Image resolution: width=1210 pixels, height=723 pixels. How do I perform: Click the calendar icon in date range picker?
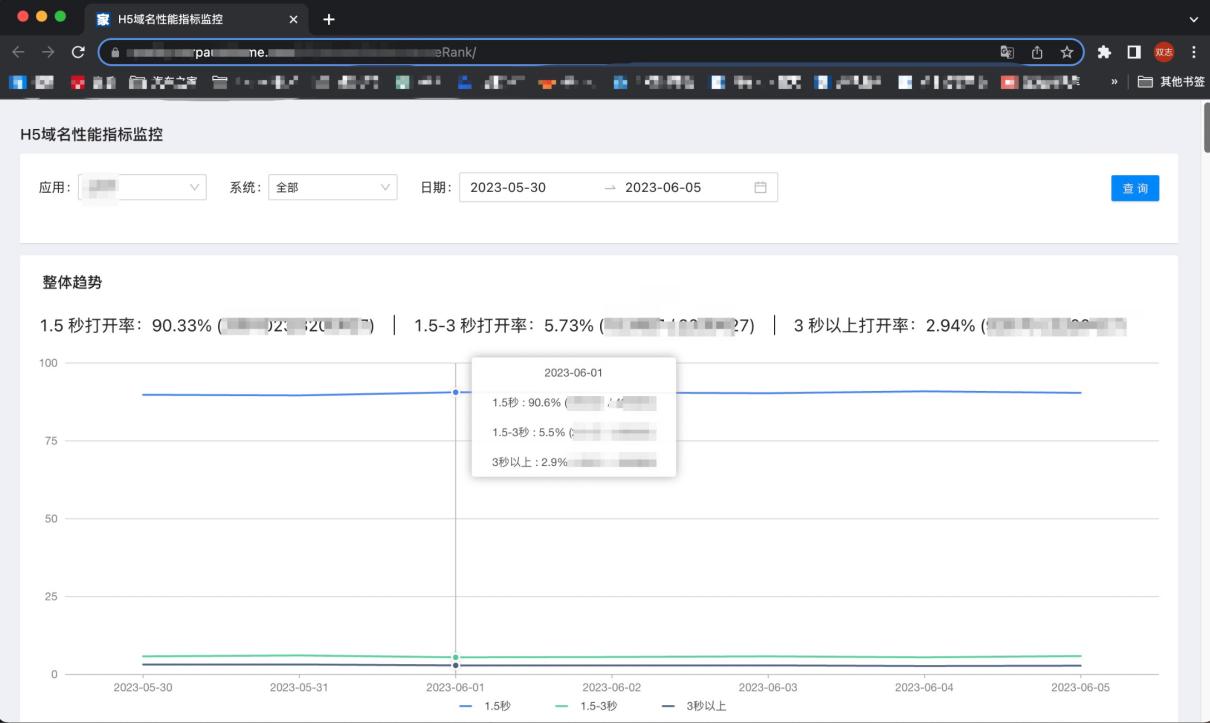[760, 187]
